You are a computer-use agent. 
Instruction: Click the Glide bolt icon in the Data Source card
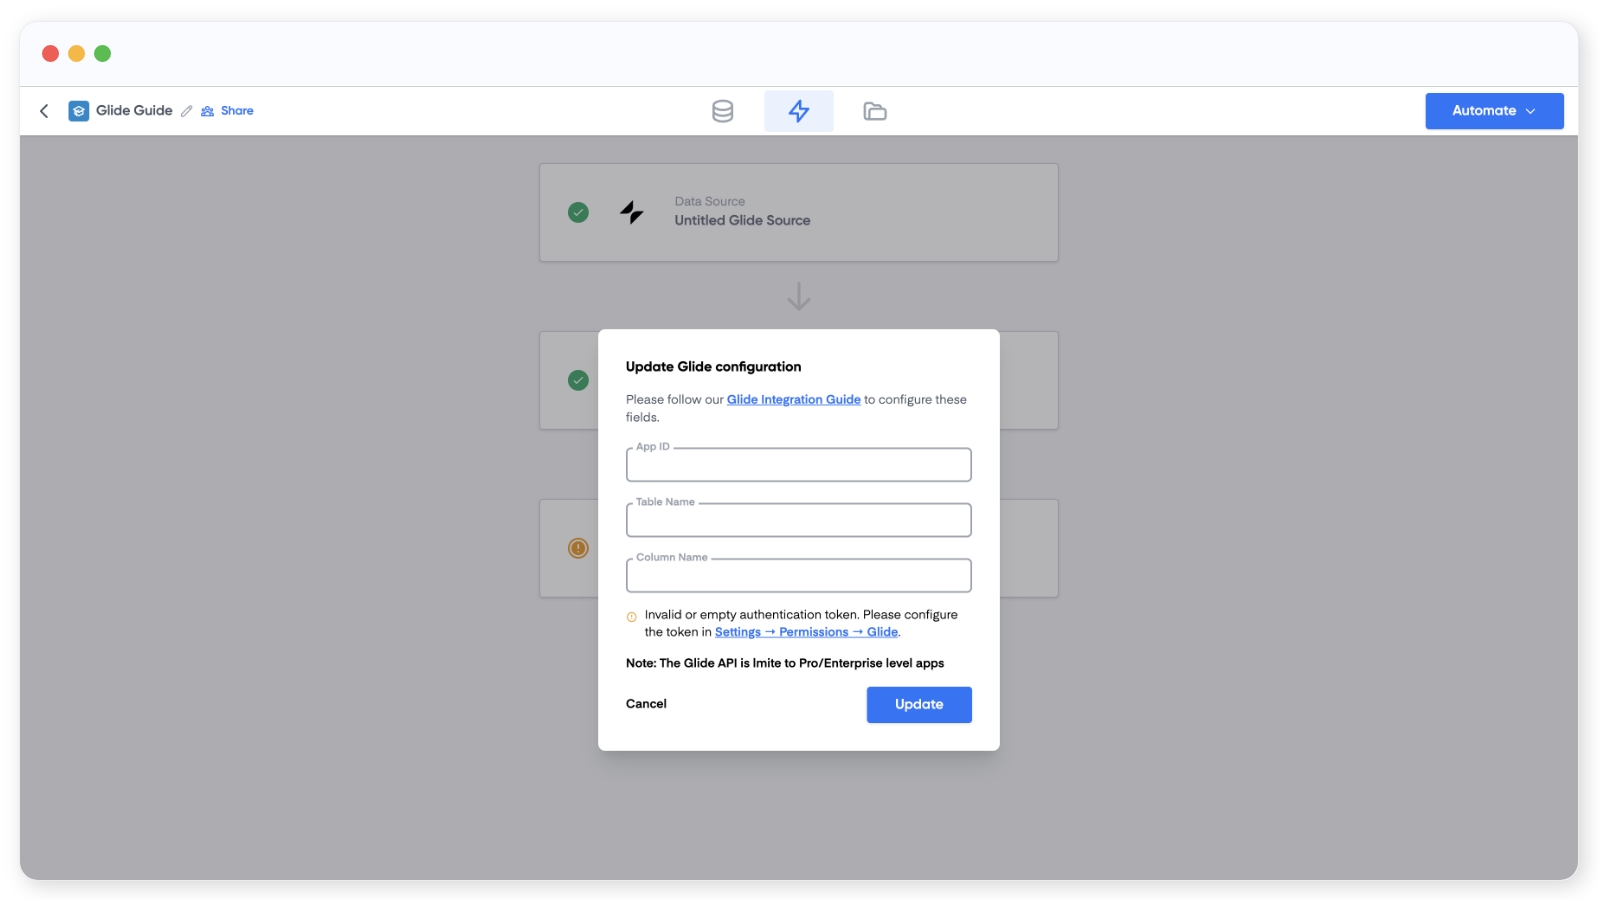pyautogui.click(x=631, y=212)
